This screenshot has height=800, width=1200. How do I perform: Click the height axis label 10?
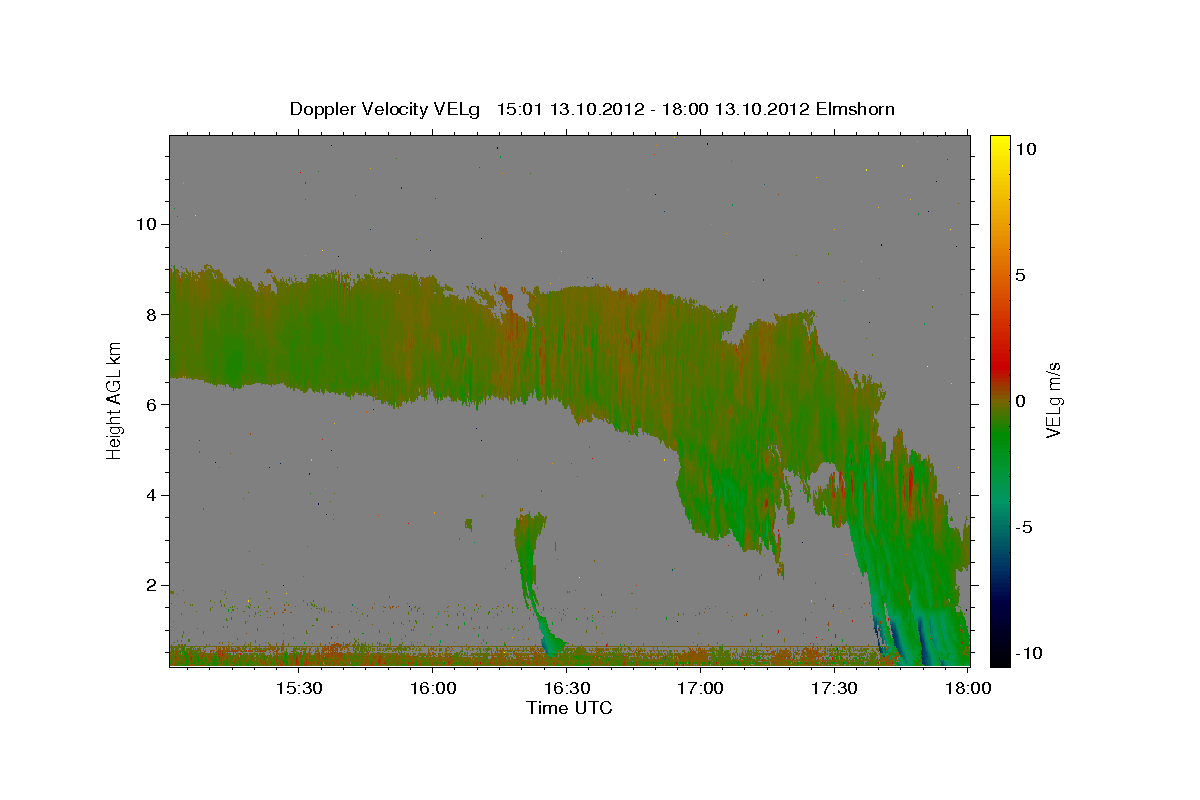[x=146, y=224]
